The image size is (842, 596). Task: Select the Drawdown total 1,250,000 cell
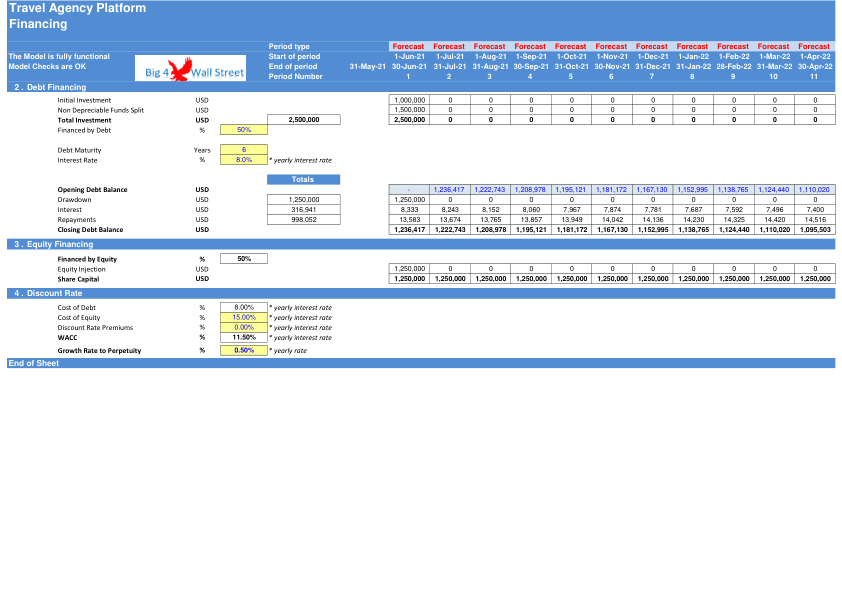point(304,200)
